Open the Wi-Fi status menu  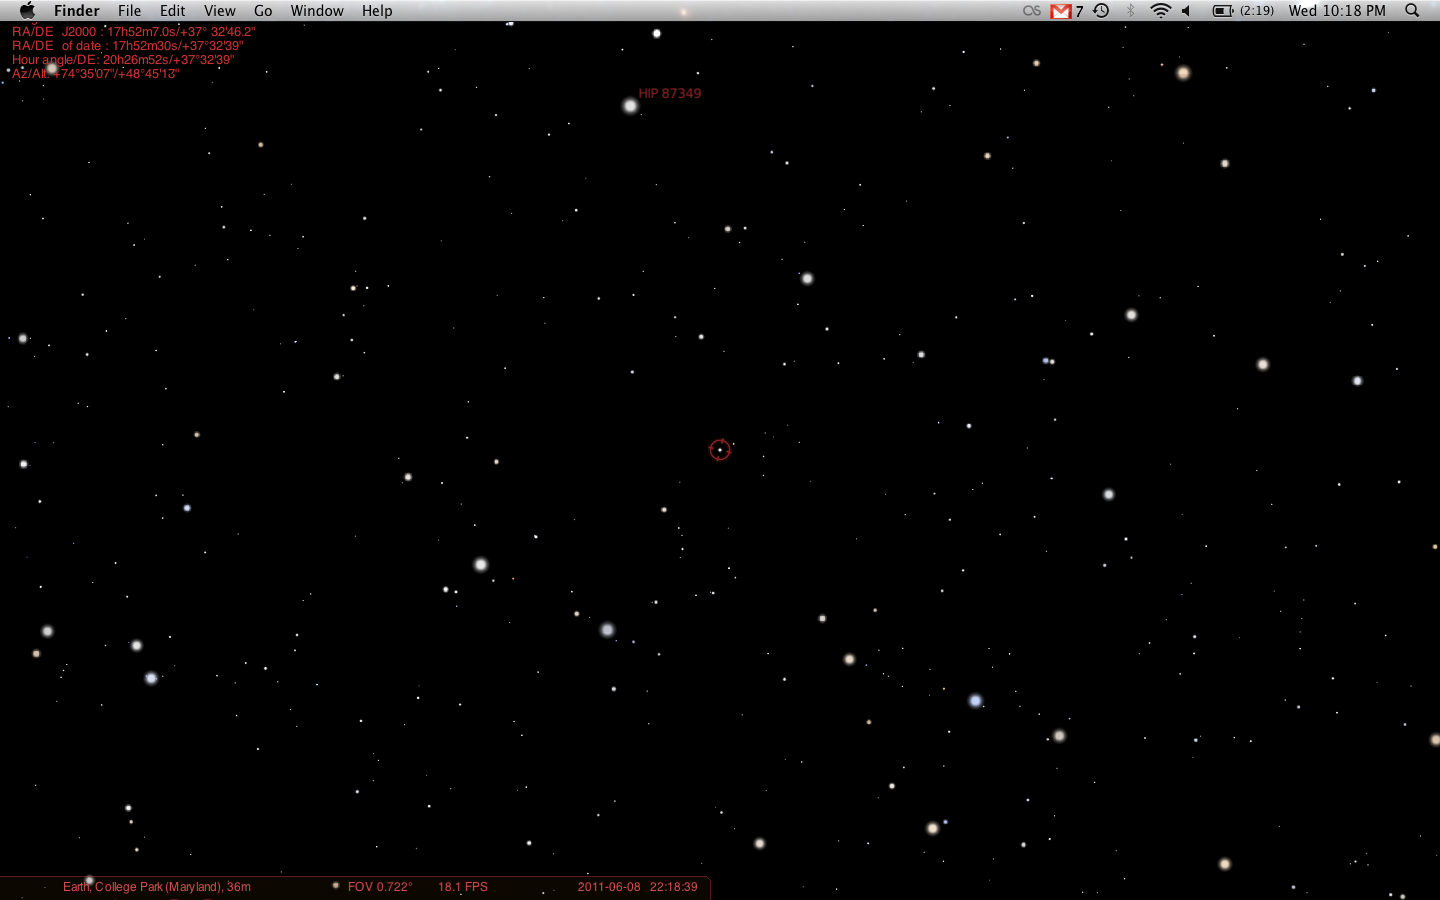1160,11
